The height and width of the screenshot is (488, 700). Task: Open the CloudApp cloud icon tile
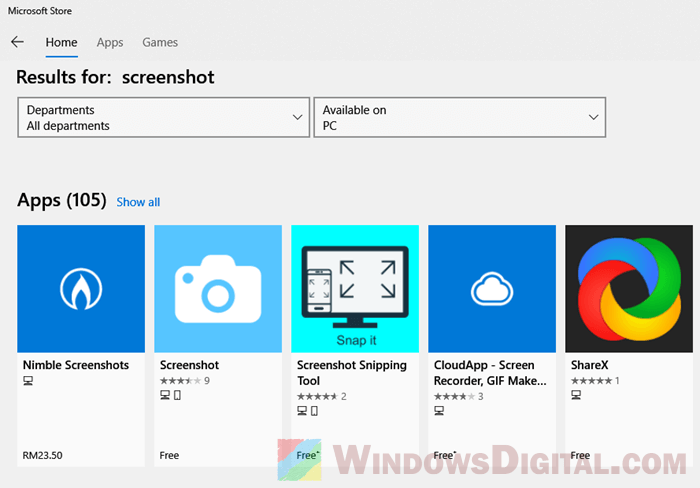[492, 289]
